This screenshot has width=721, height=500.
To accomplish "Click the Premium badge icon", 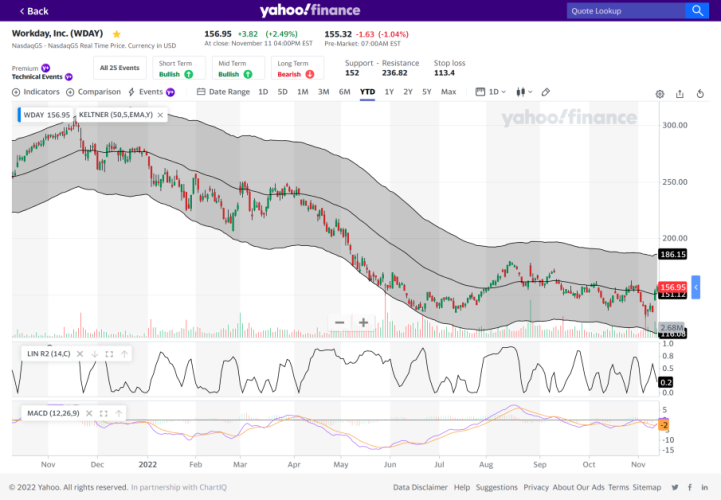I will tap(46, 68).
